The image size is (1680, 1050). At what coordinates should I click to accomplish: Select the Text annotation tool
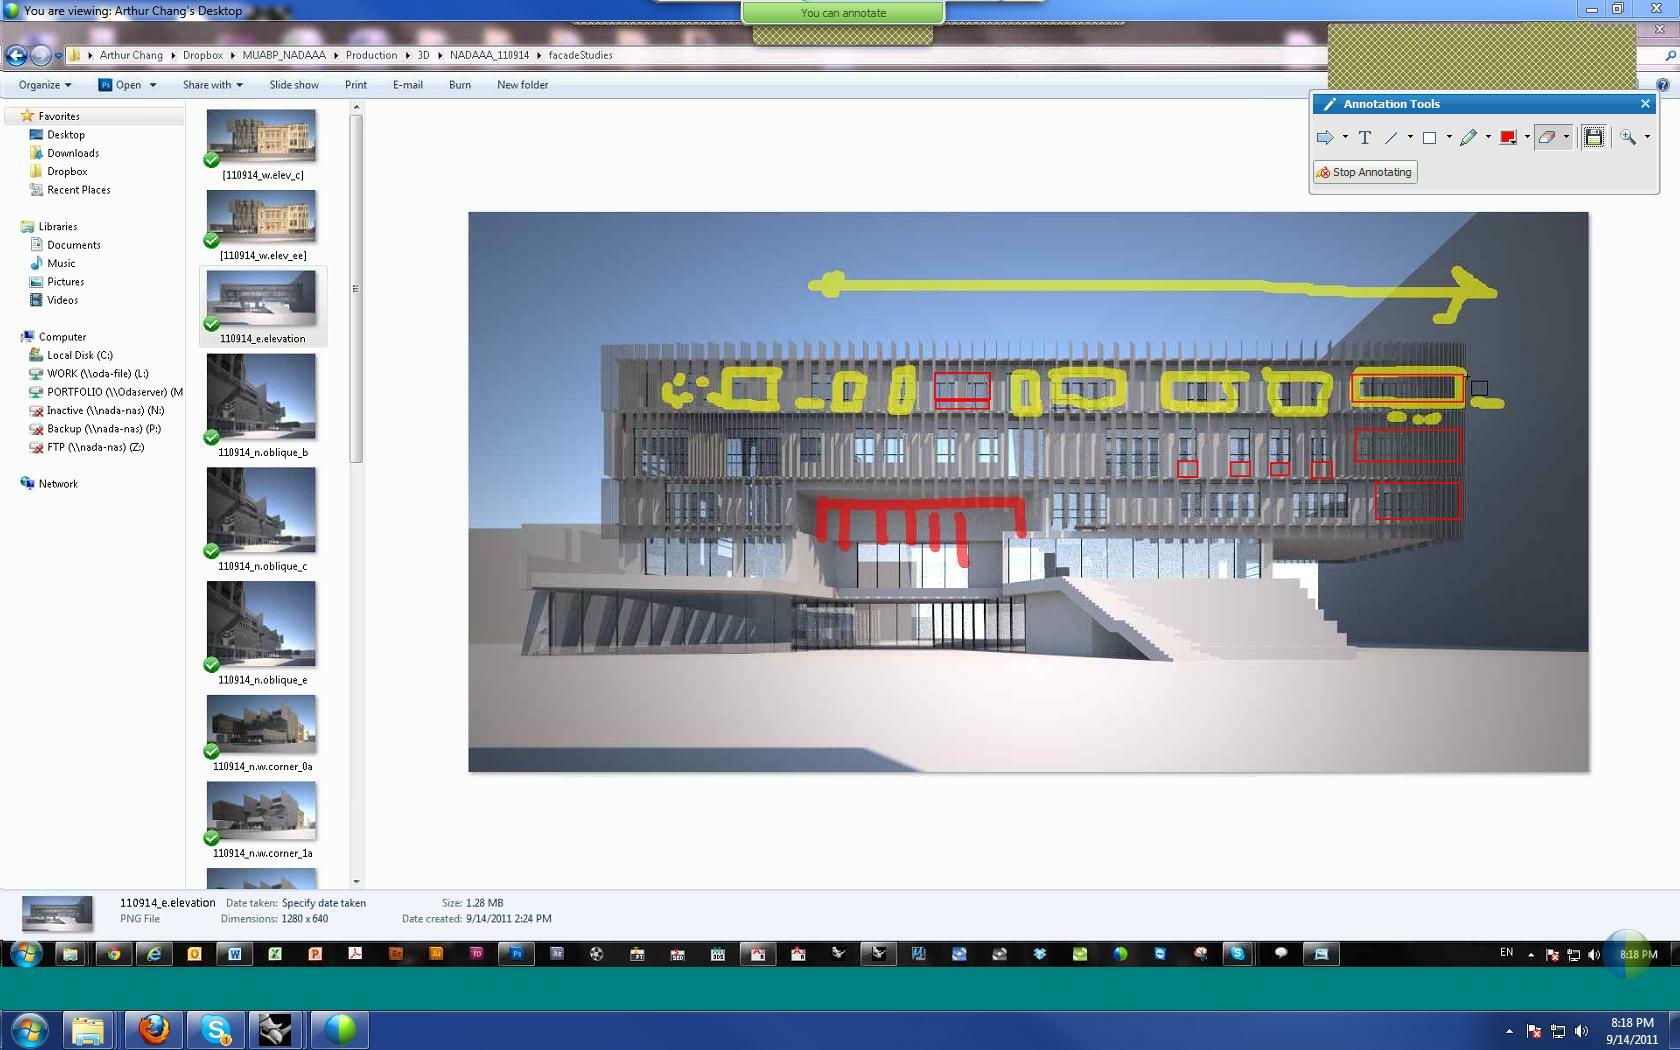click(1364, 138)
